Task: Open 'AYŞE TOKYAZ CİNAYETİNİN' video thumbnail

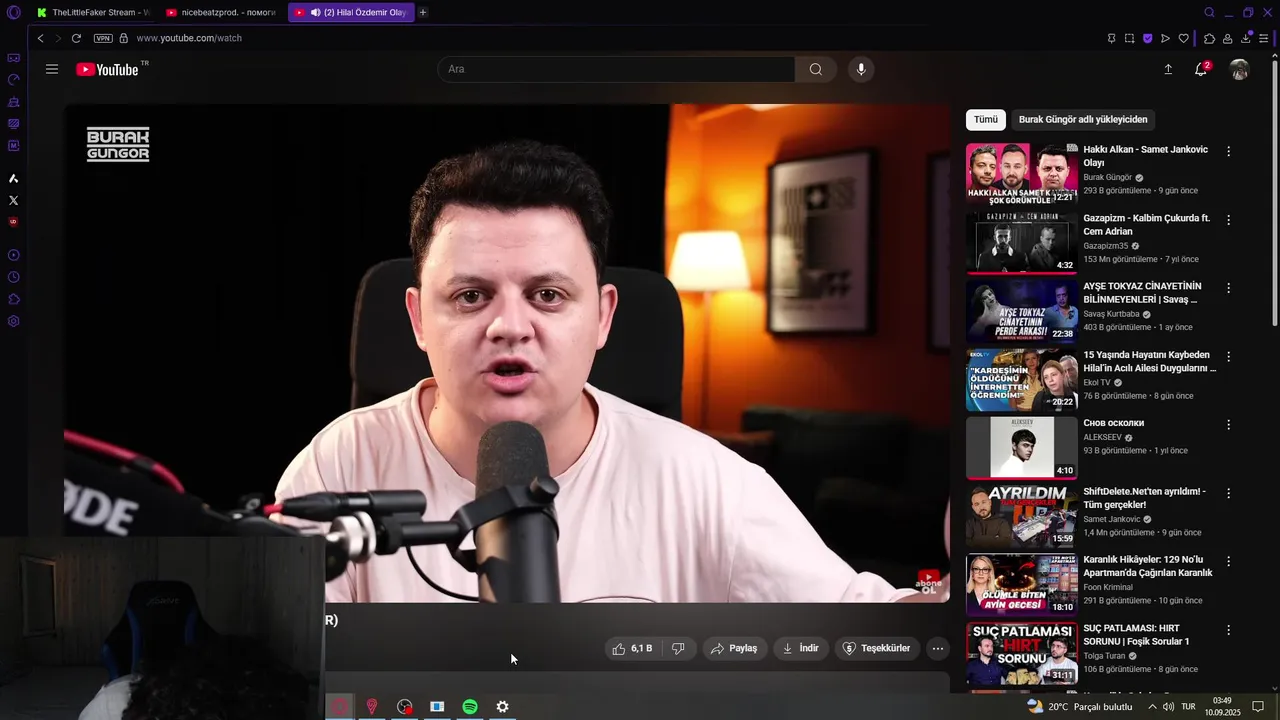Action: [1022, 311]
